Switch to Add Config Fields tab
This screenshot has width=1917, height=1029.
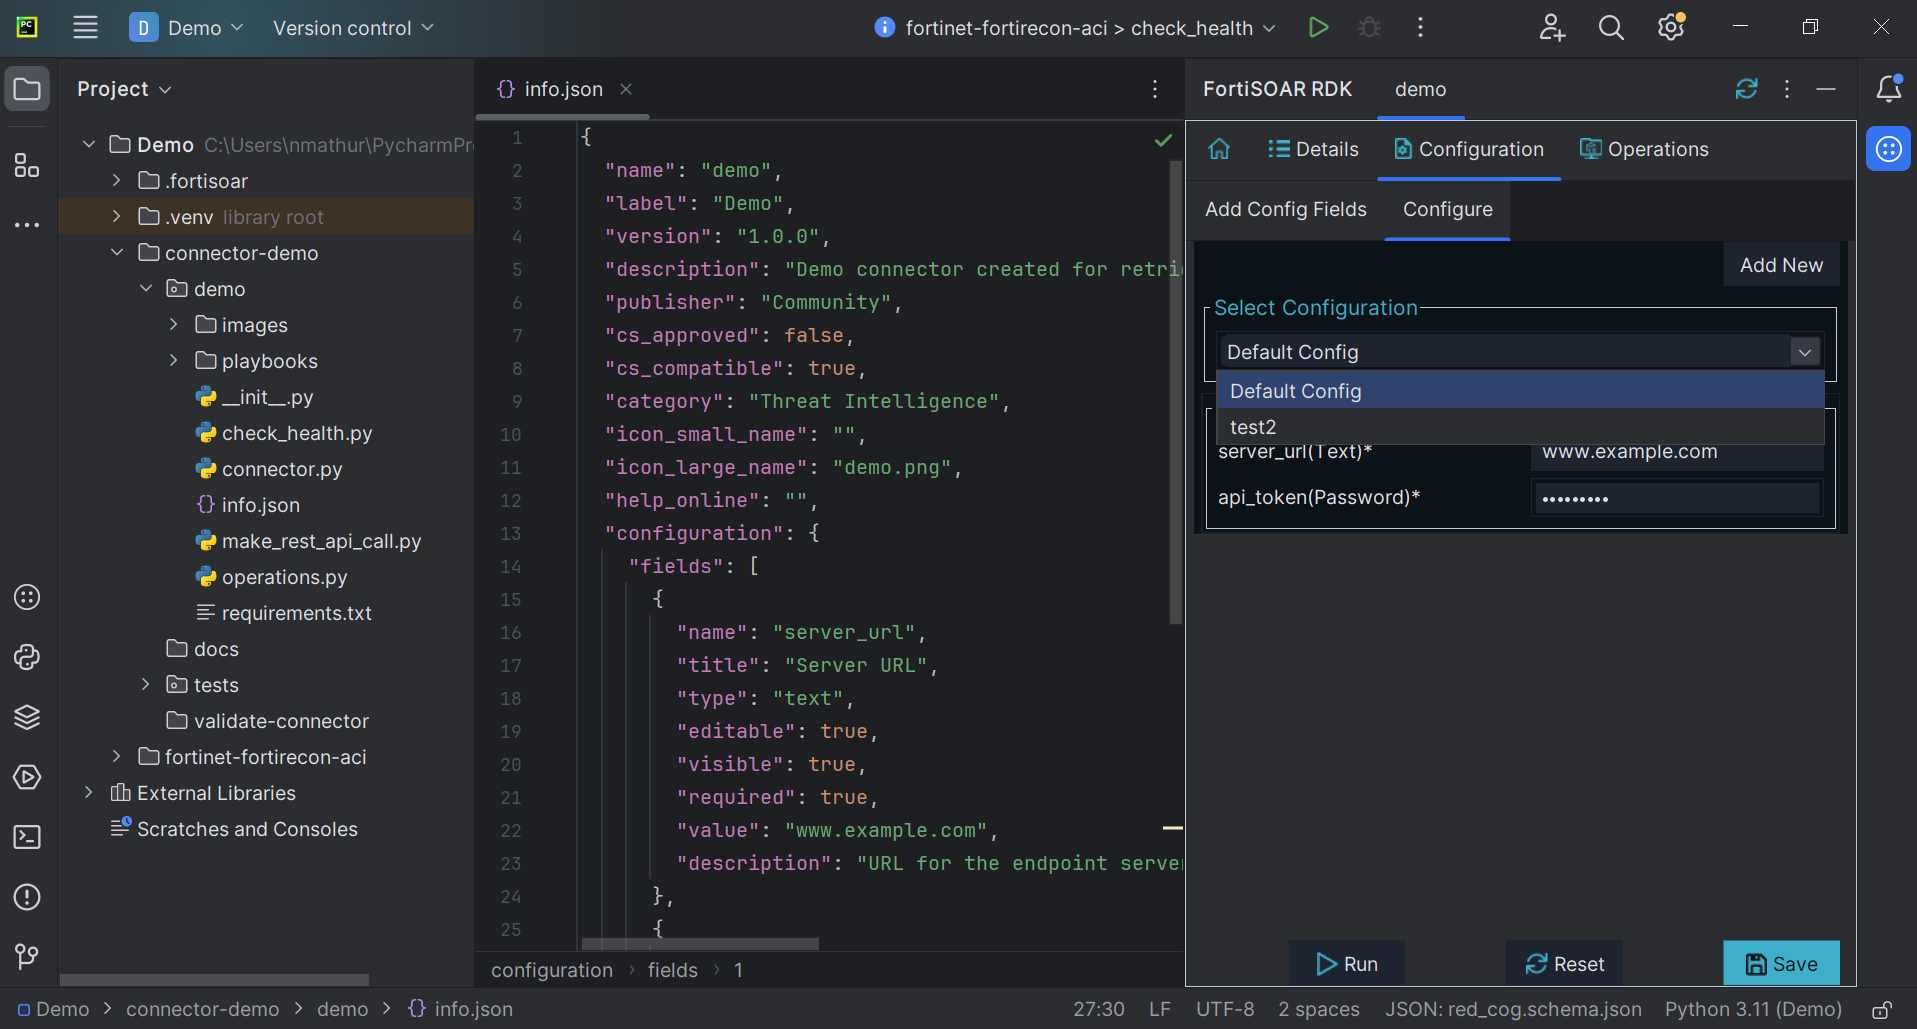click(x=1285, y=209)
